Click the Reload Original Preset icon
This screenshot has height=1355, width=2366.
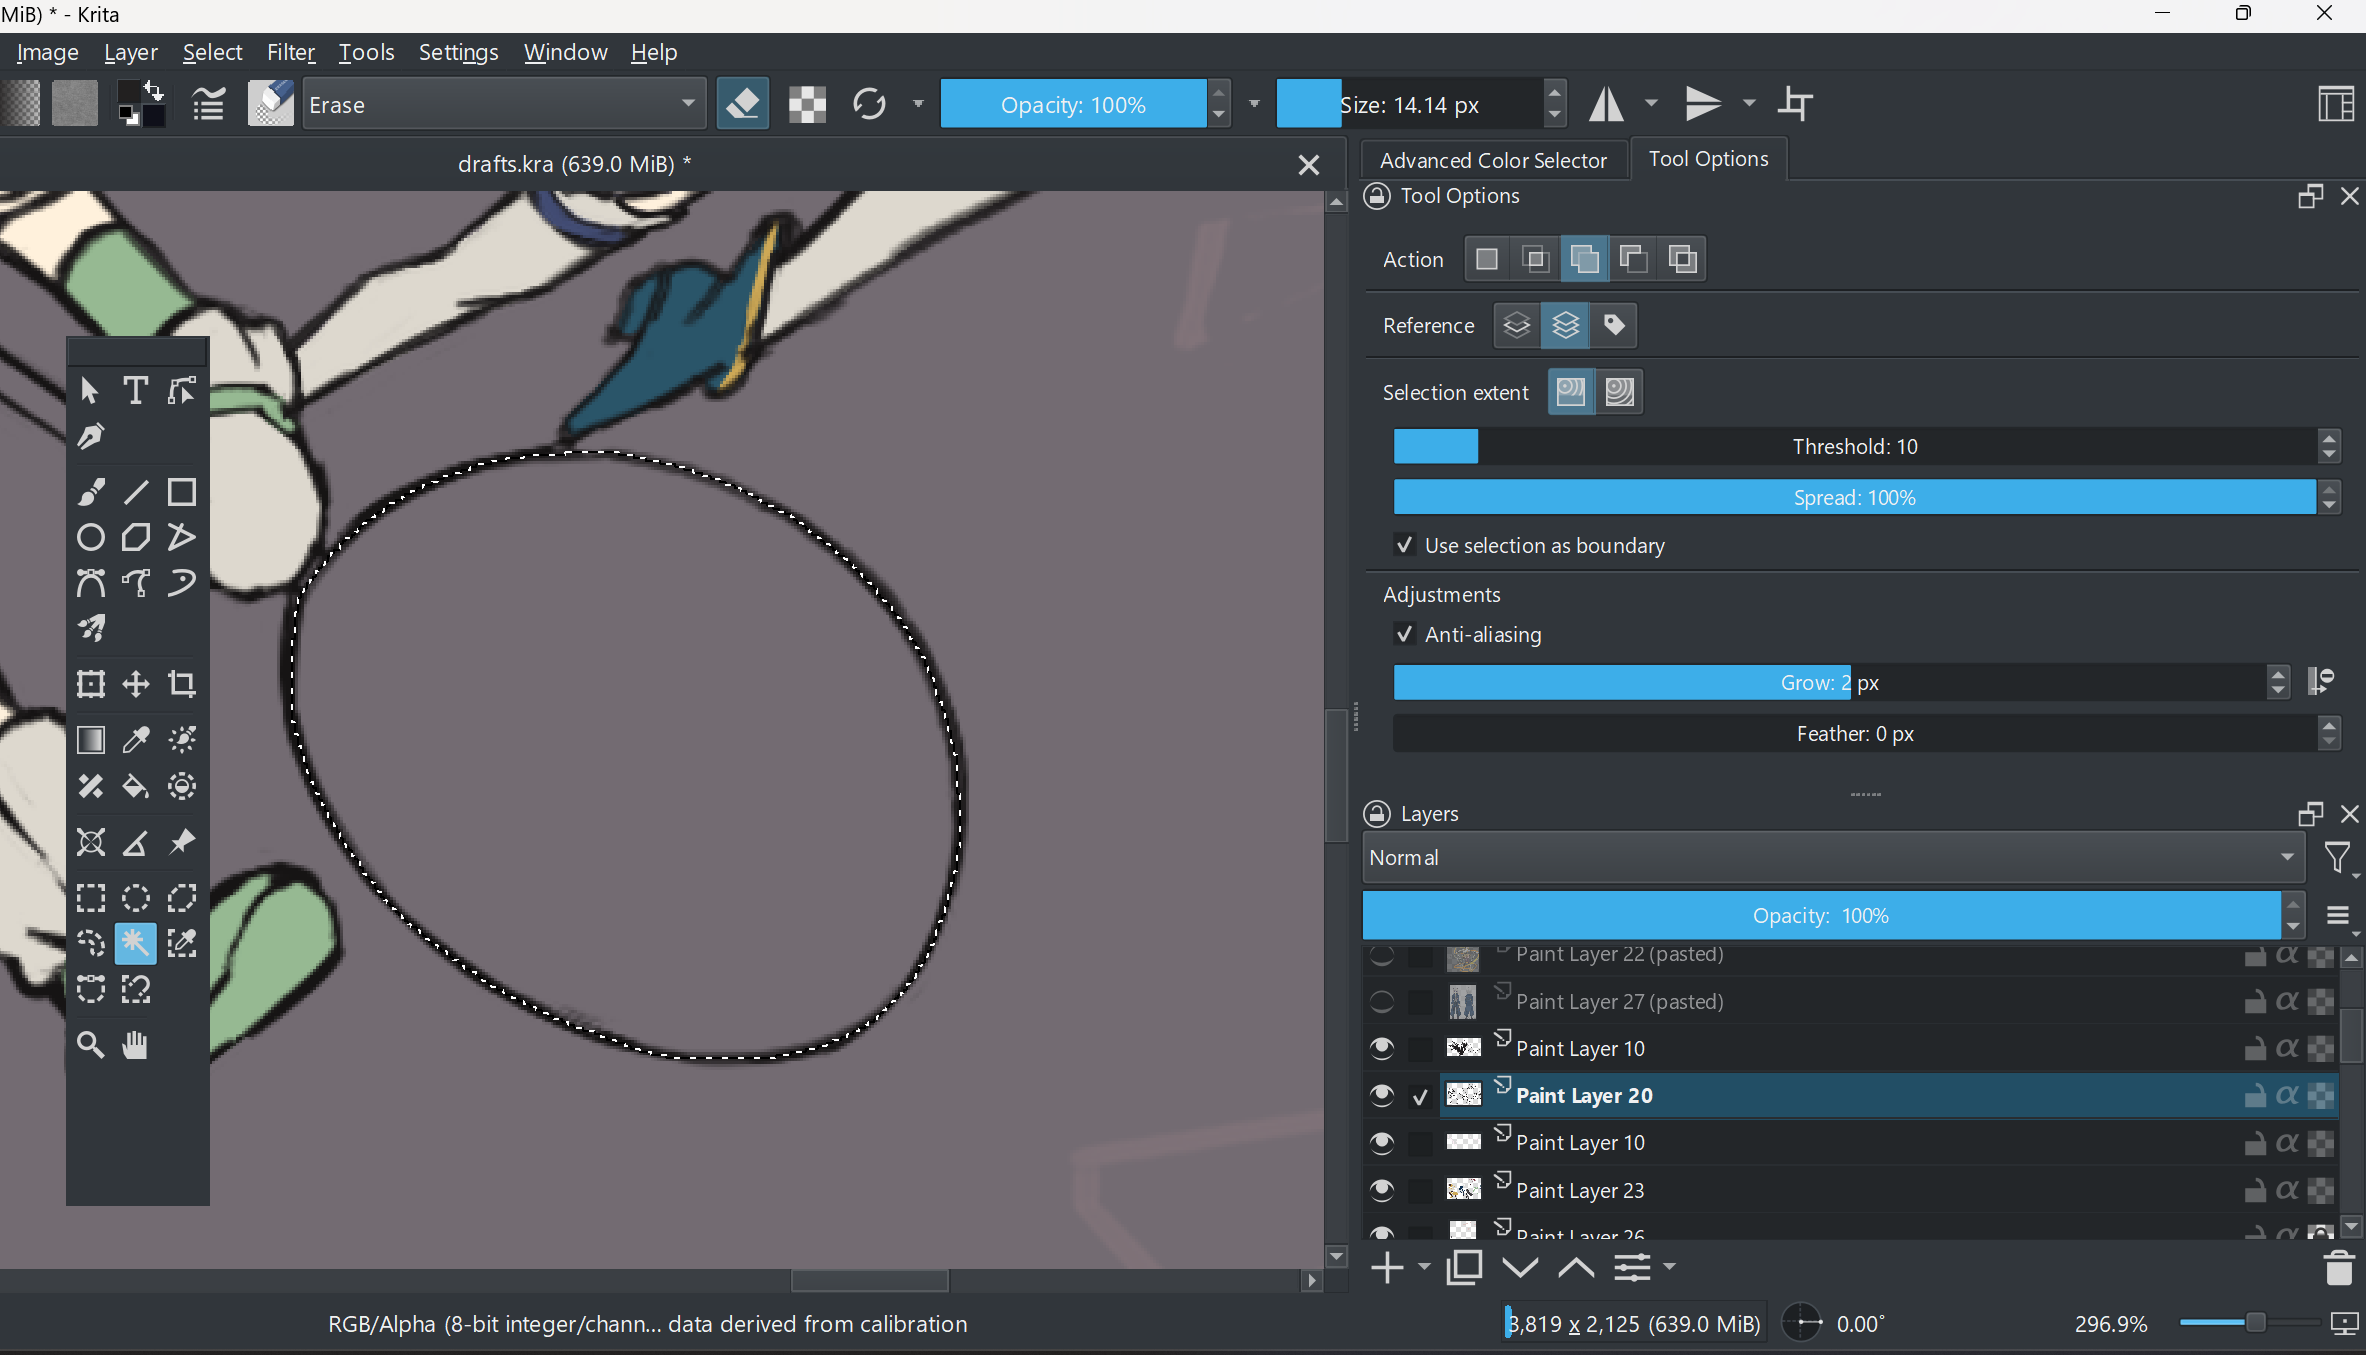click(869, 104)
